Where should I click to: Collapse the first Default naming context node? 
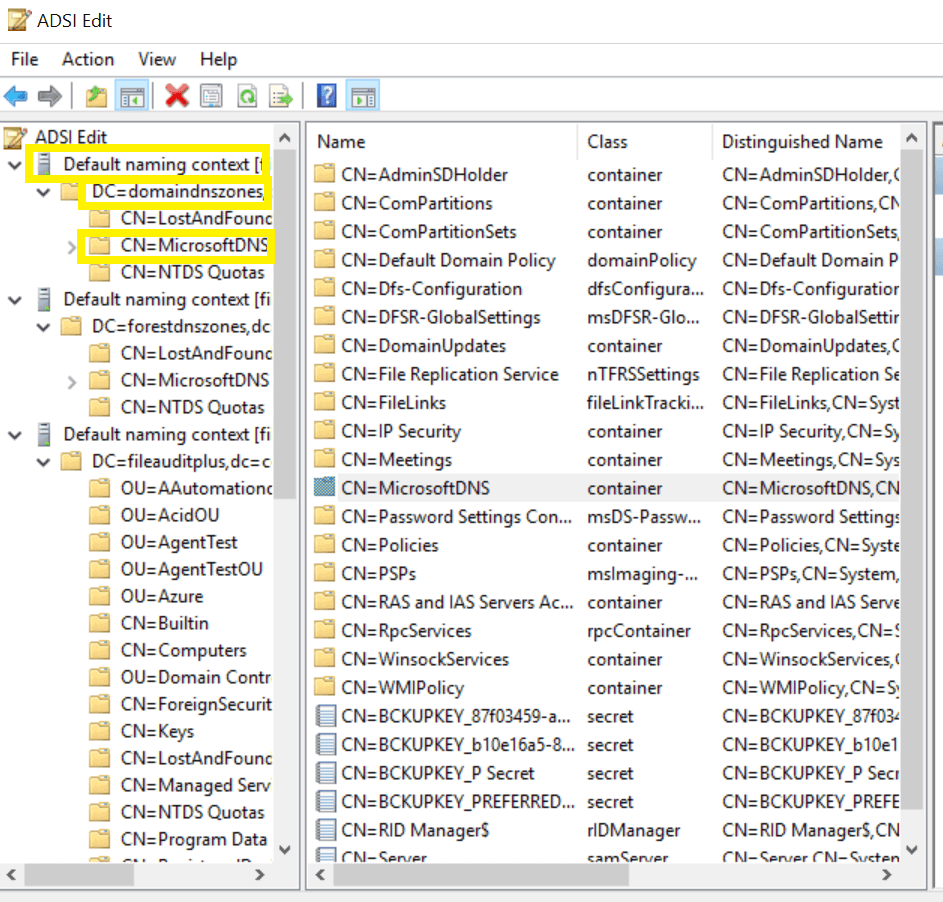tap(15, 165)
